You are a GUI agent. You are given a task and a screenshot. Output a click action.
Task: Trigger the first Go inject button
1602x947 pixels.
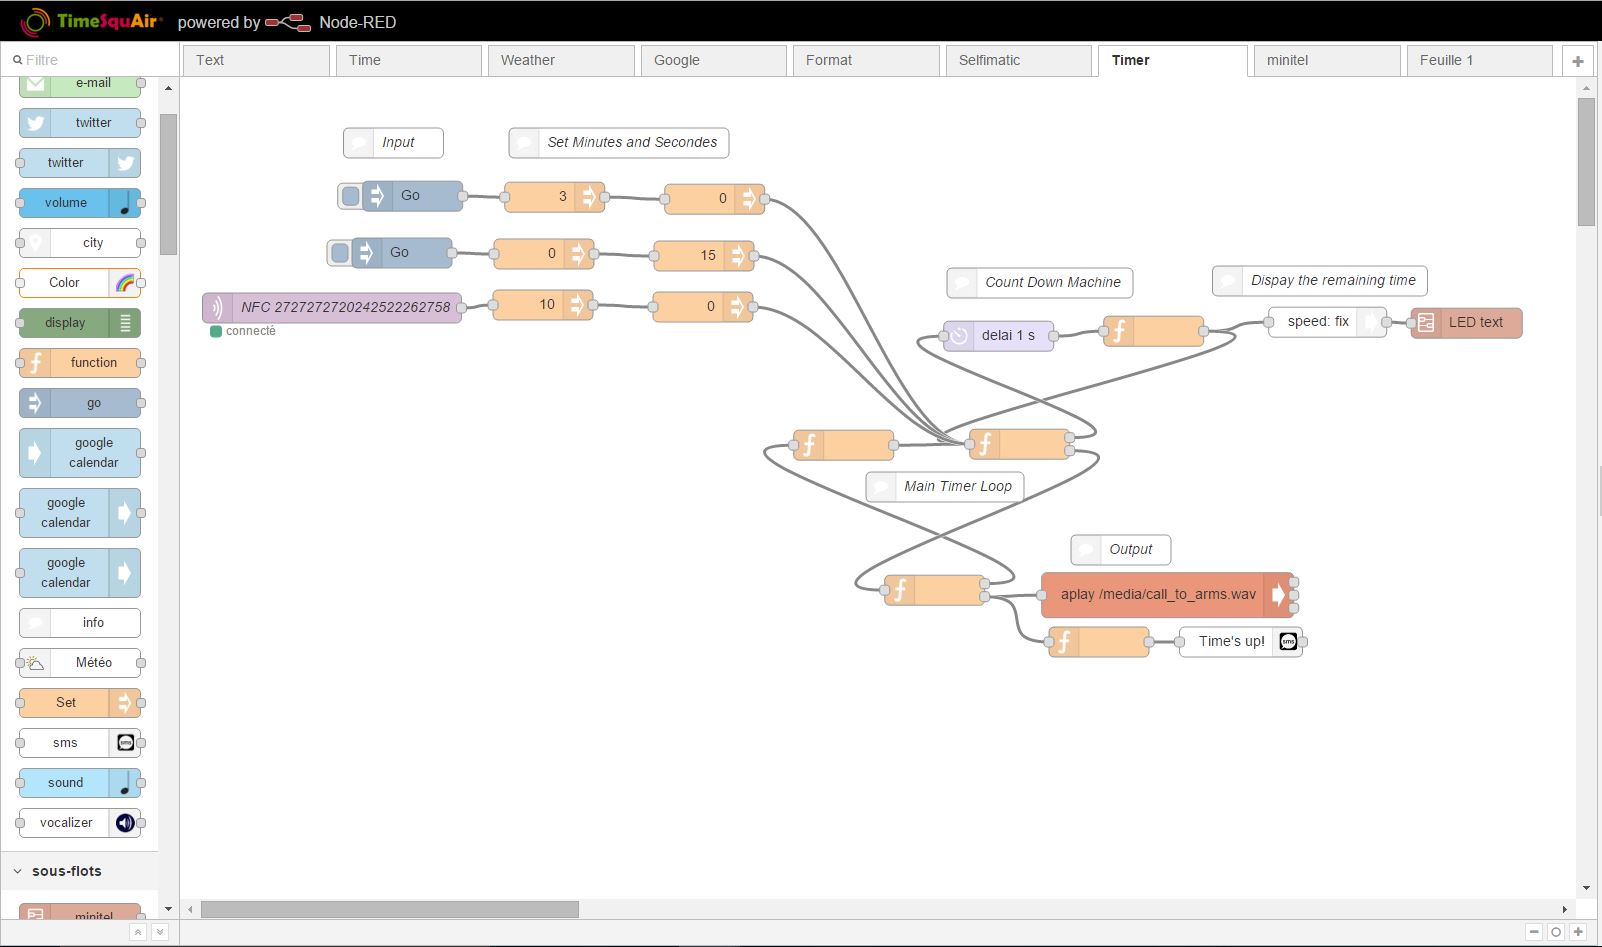(x=350, y=196)
